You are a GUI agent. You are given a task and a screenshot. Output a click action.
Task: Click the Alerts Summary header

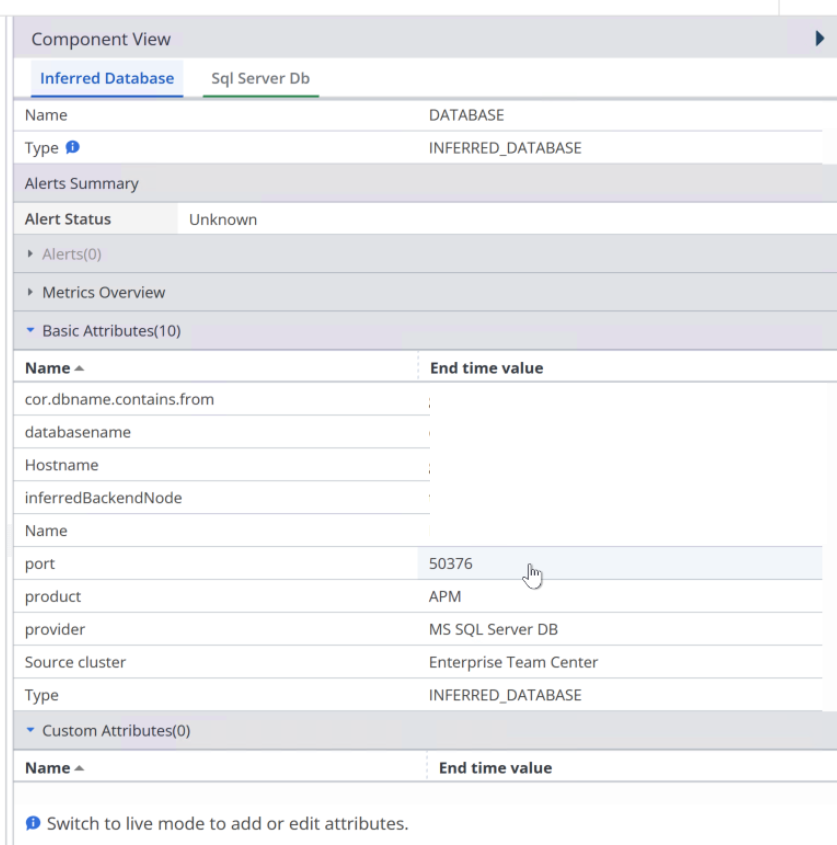[82, 184]
